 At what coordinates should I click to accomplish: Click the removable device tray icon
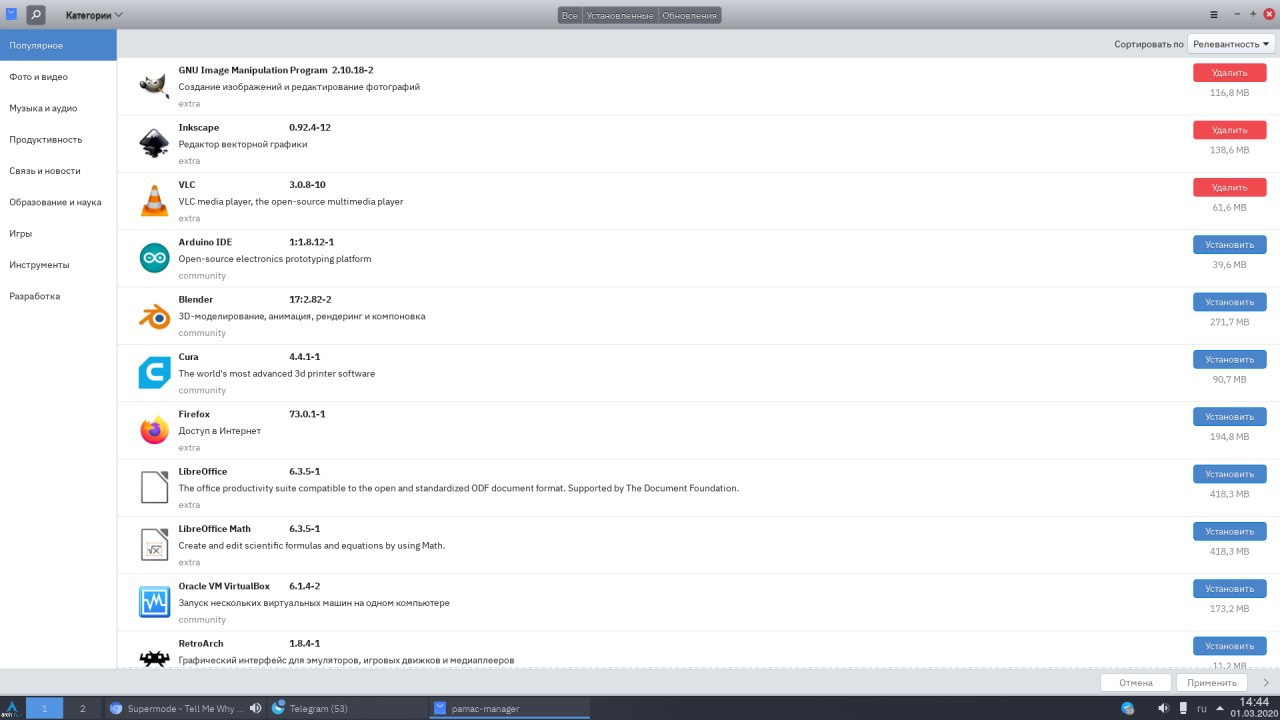[1184, 708]
